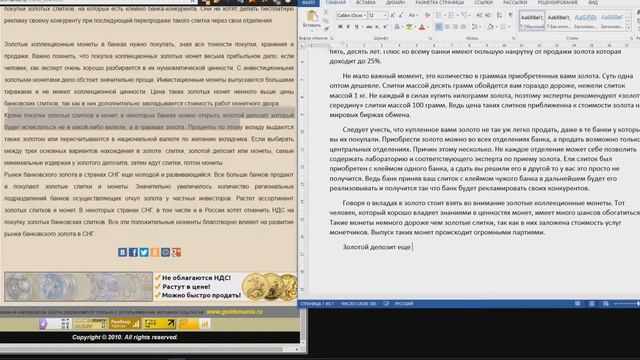Share via the VK icon in the browser

(122, 252)
